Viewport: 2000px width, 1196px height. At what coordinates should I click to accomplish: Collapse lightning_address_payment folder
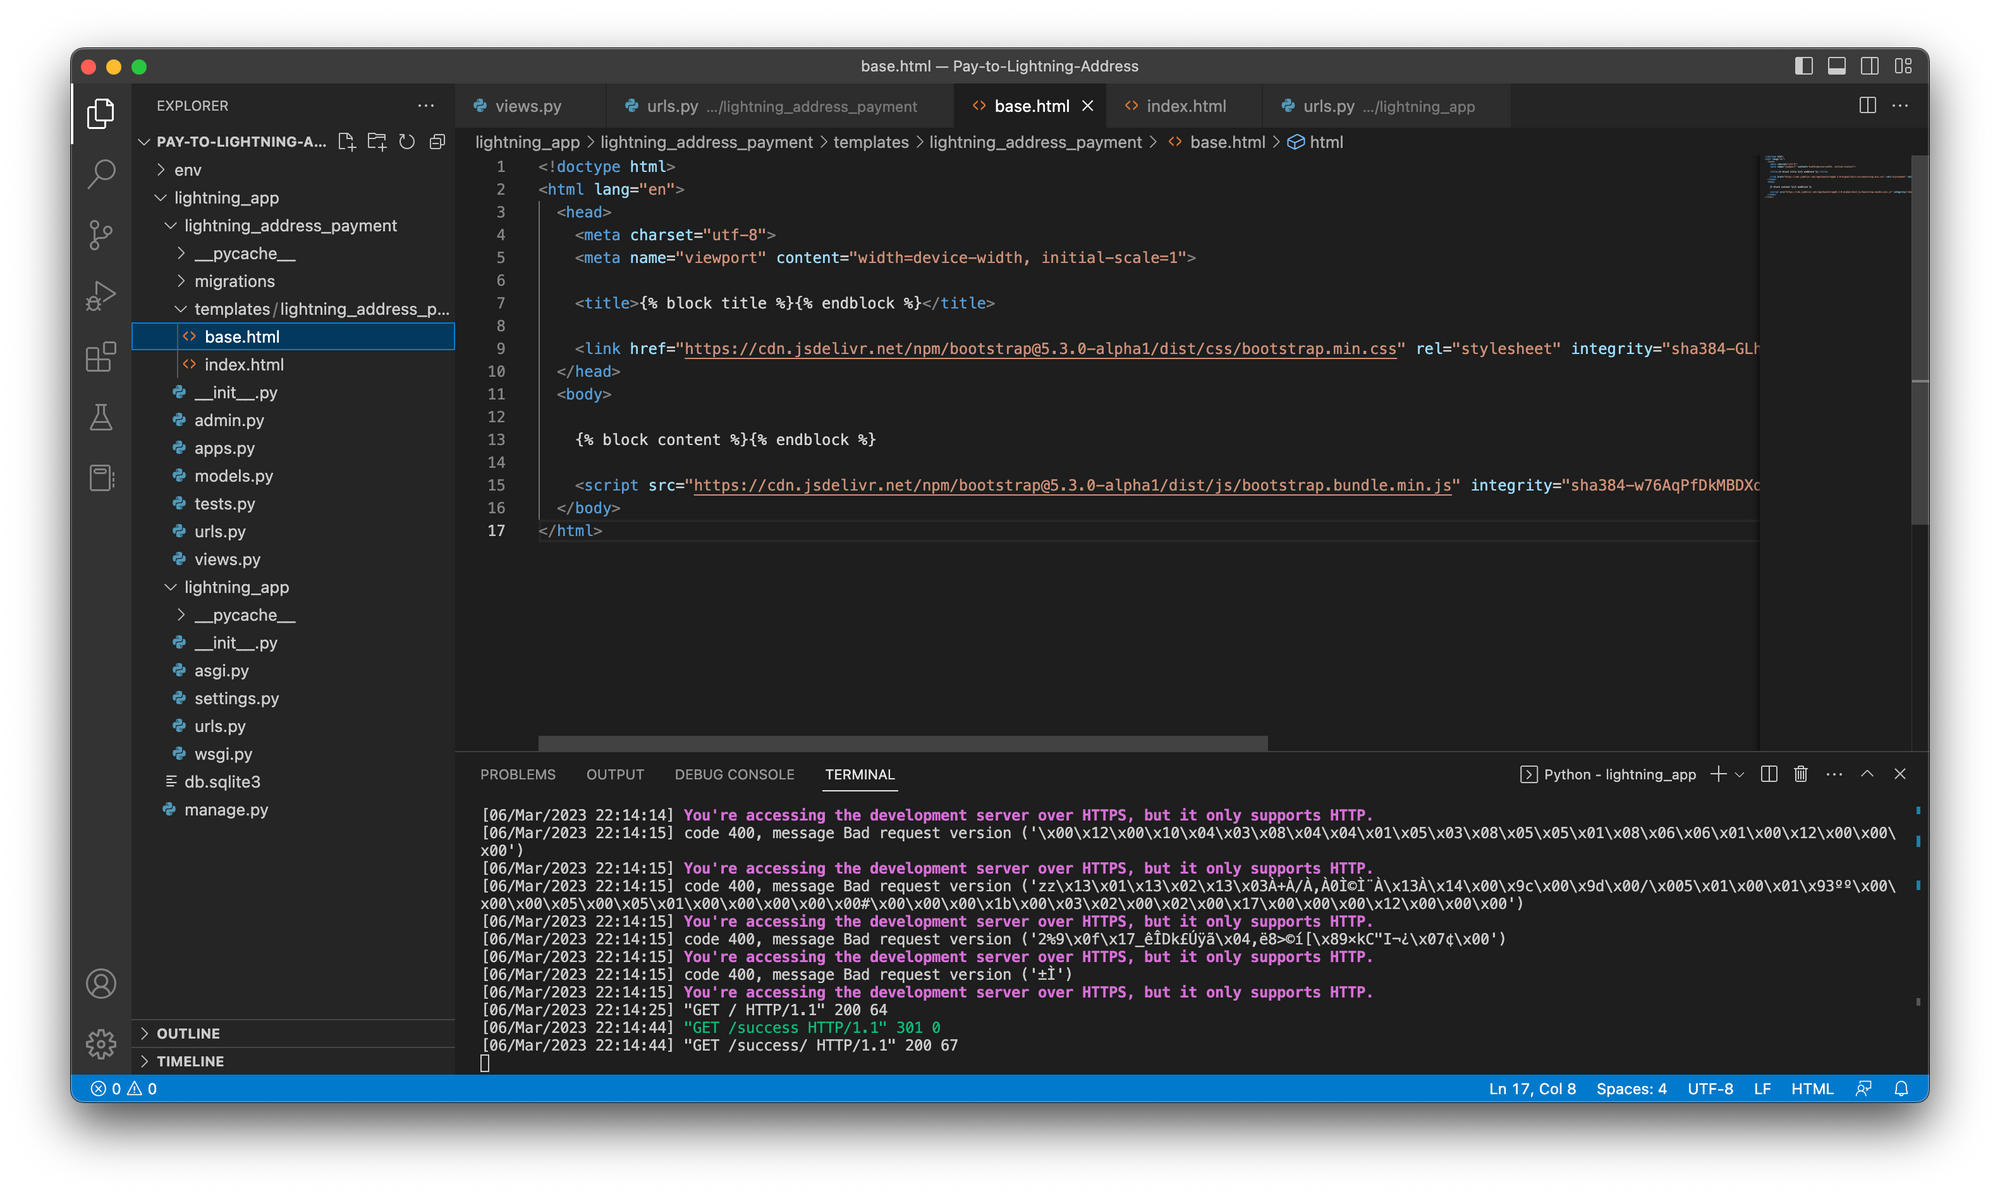tap(171, 226)
